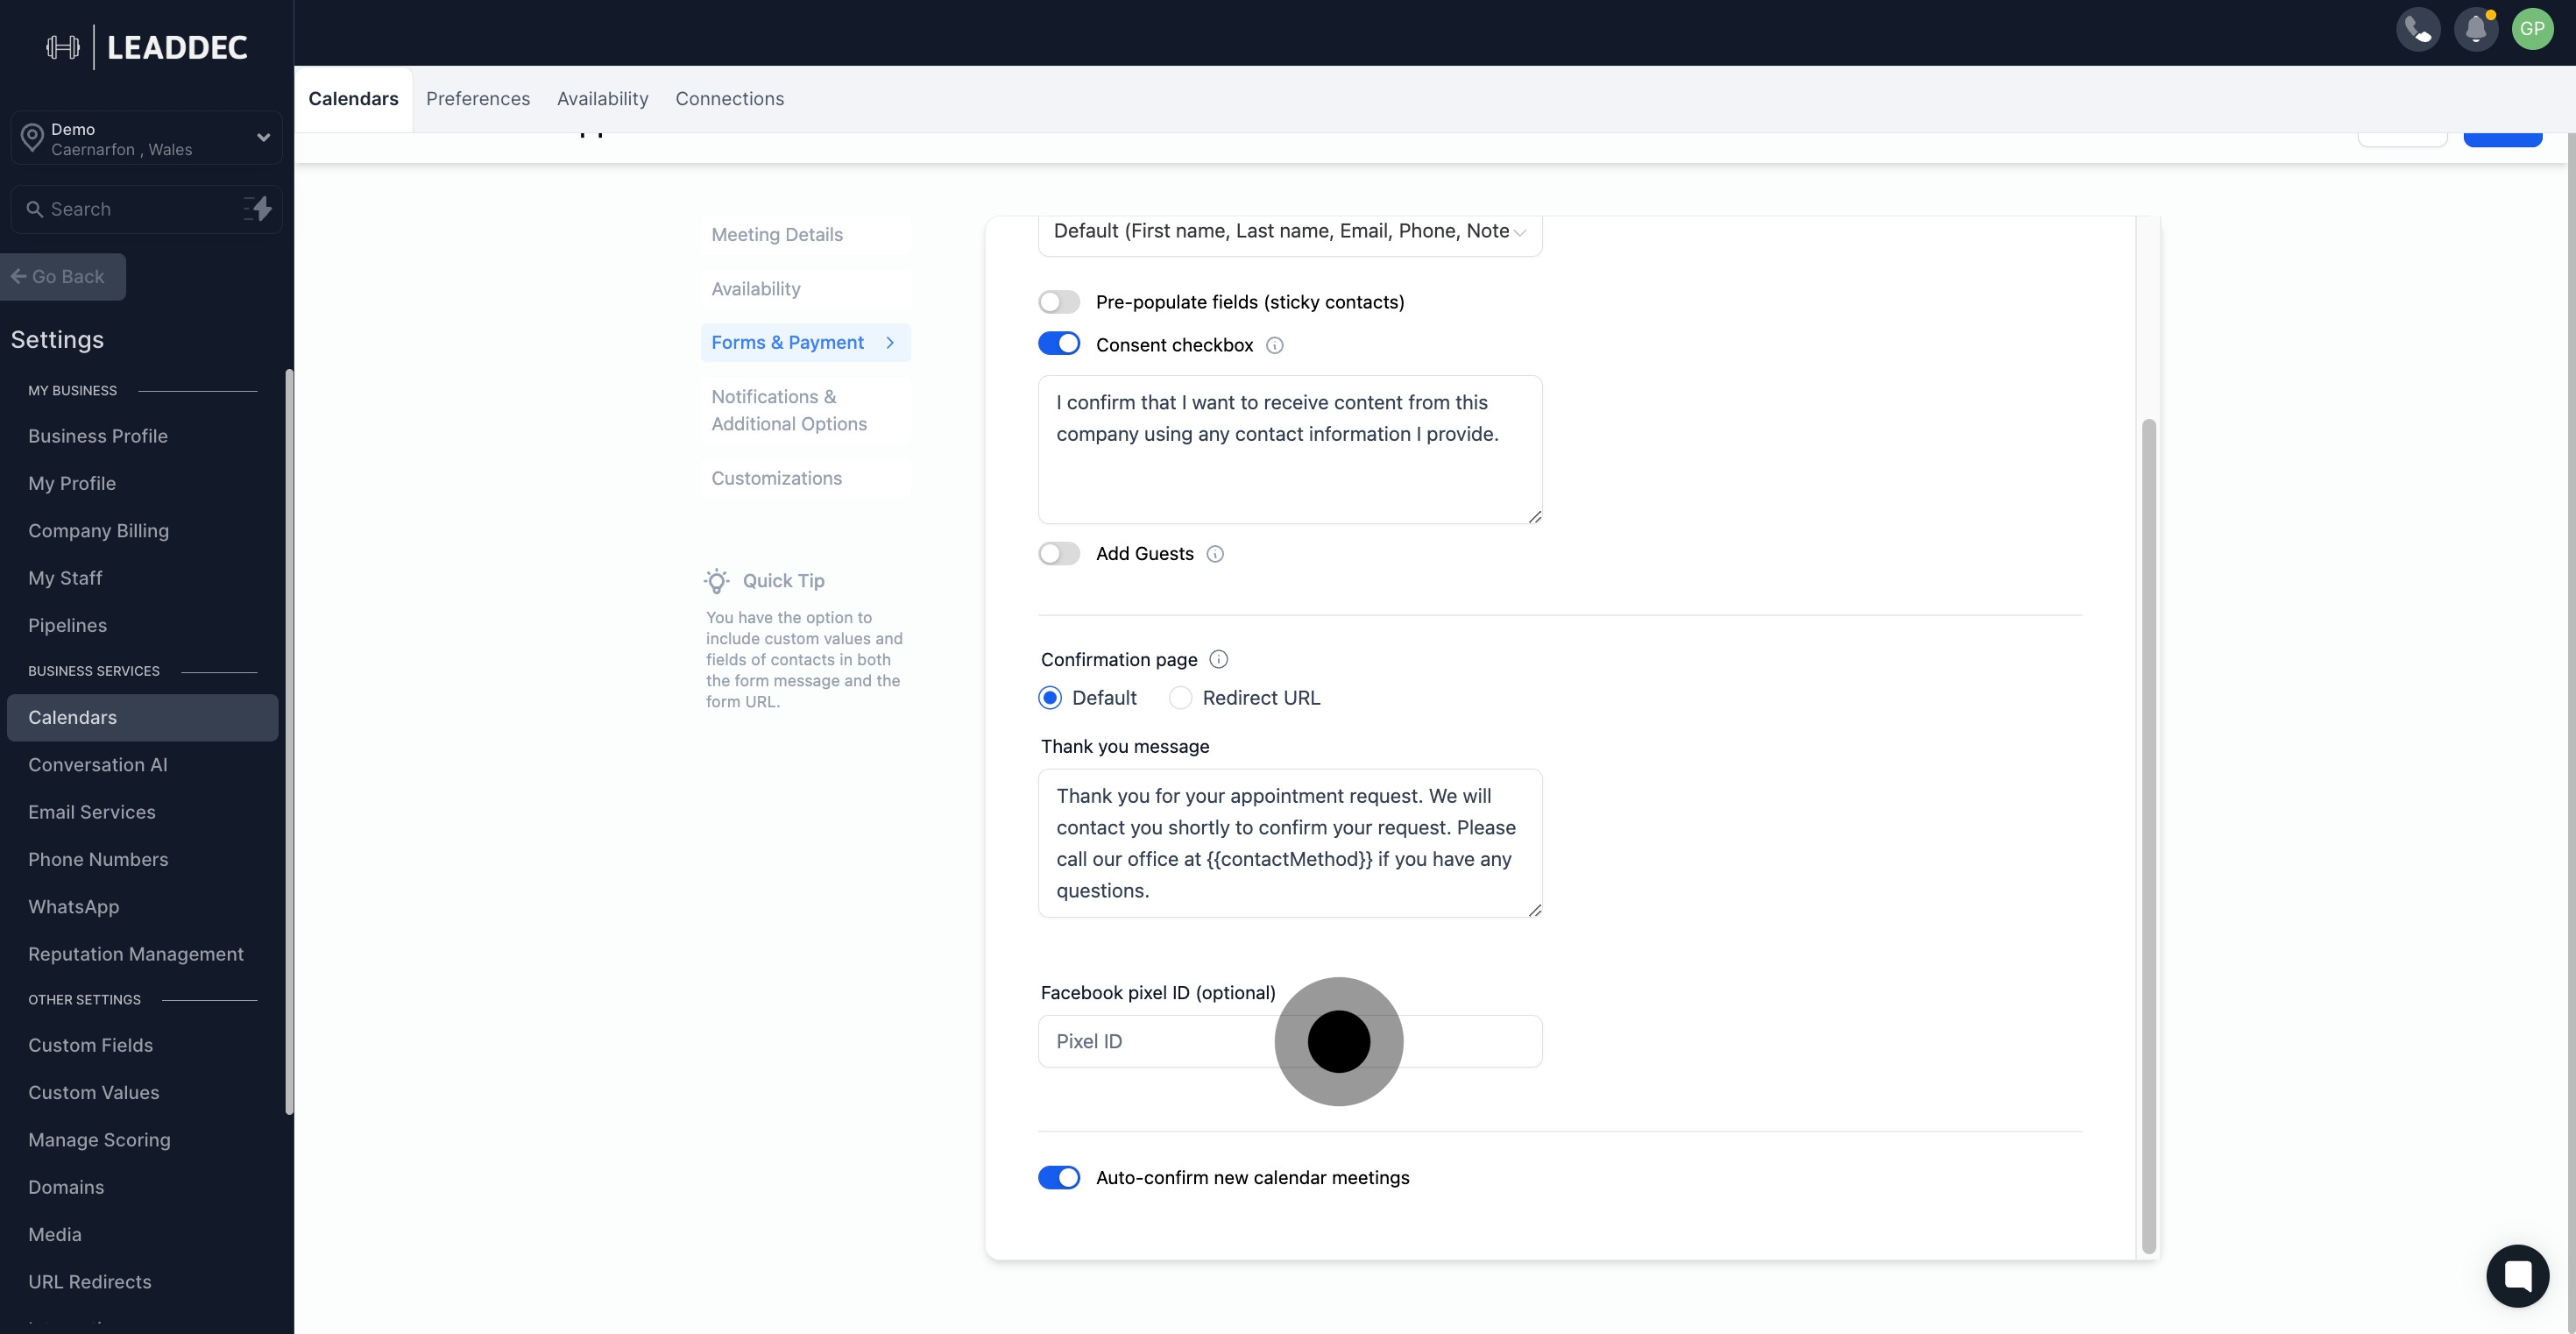
Task: Click the Facebook Pixel ID input
Action: pos(1290,1042)
